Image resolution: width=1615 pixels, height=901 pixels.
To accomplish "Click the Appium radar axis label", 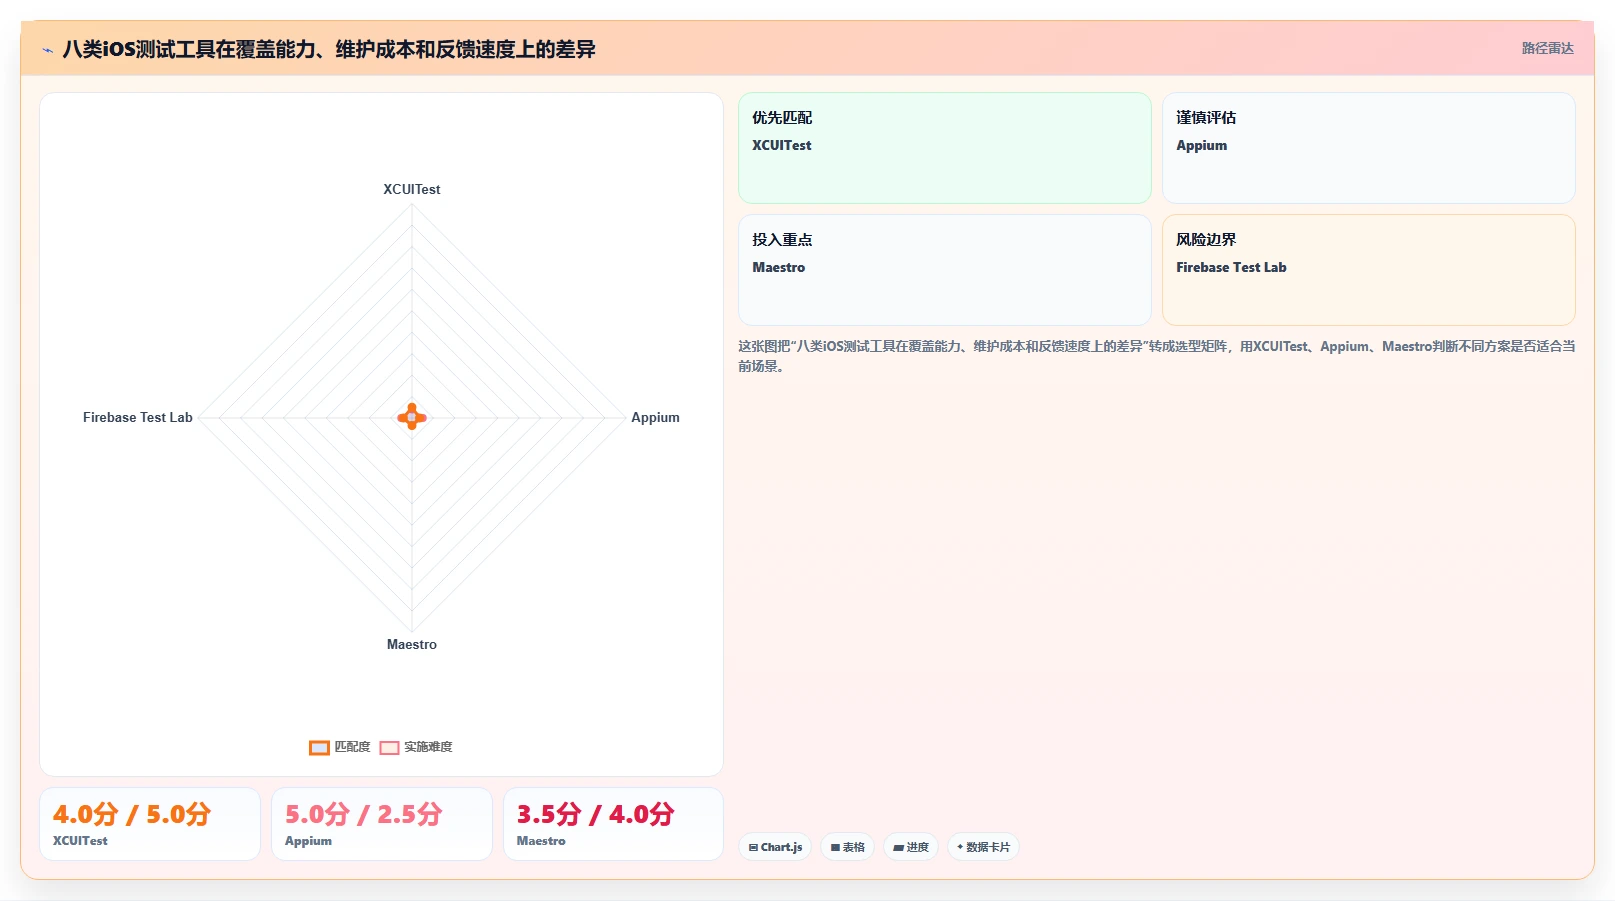I will [x=655, y=417].
